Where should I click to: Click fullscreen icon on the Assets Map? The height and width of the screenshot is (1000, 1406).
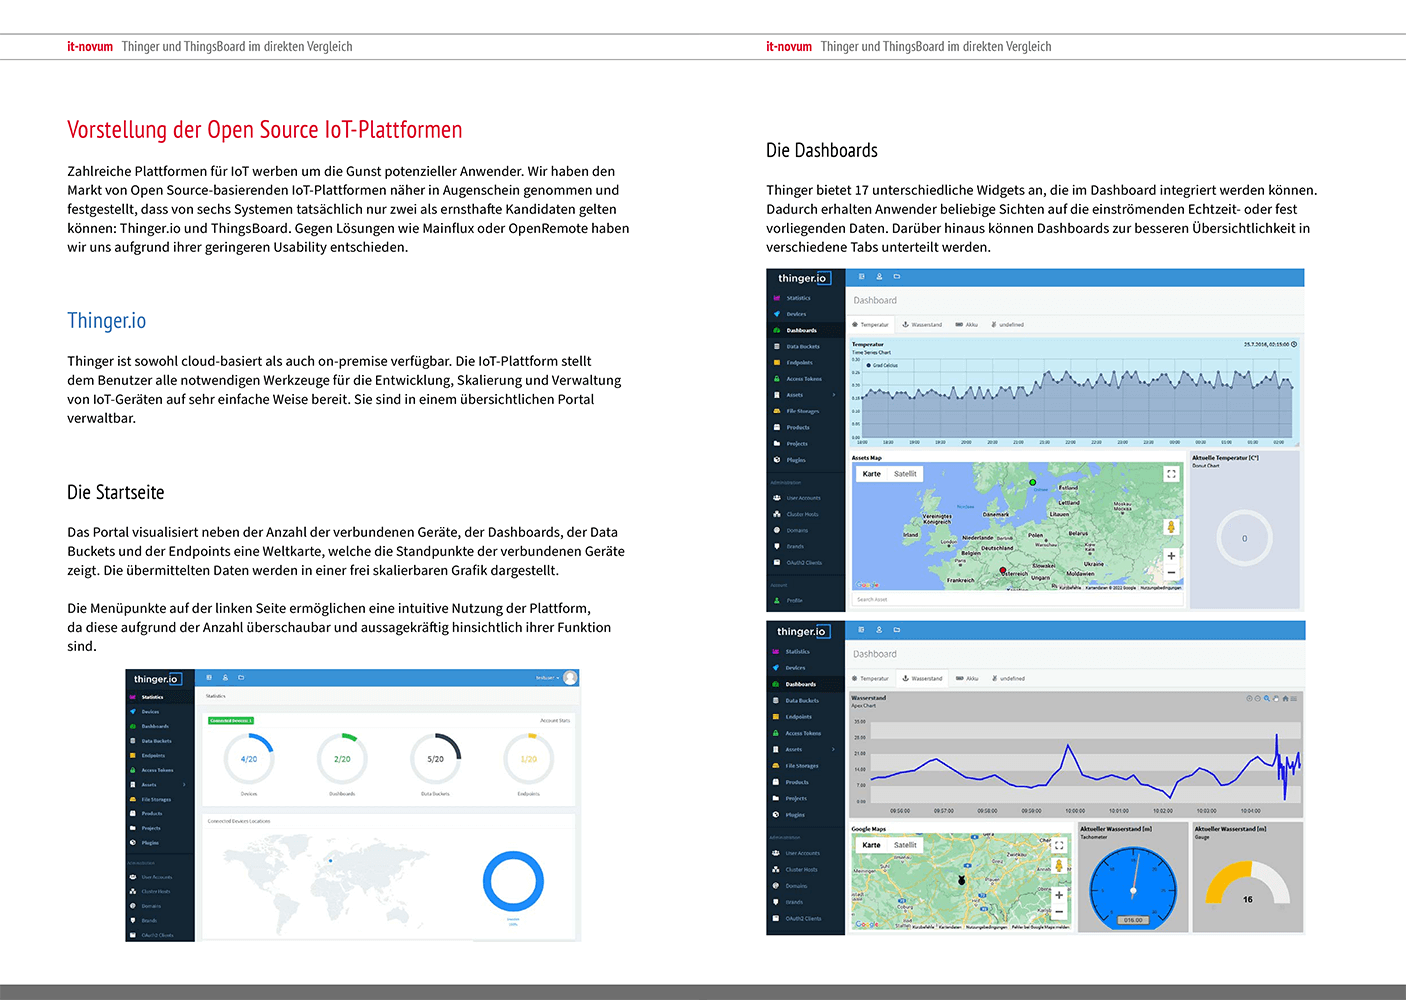coord(1171,474)
